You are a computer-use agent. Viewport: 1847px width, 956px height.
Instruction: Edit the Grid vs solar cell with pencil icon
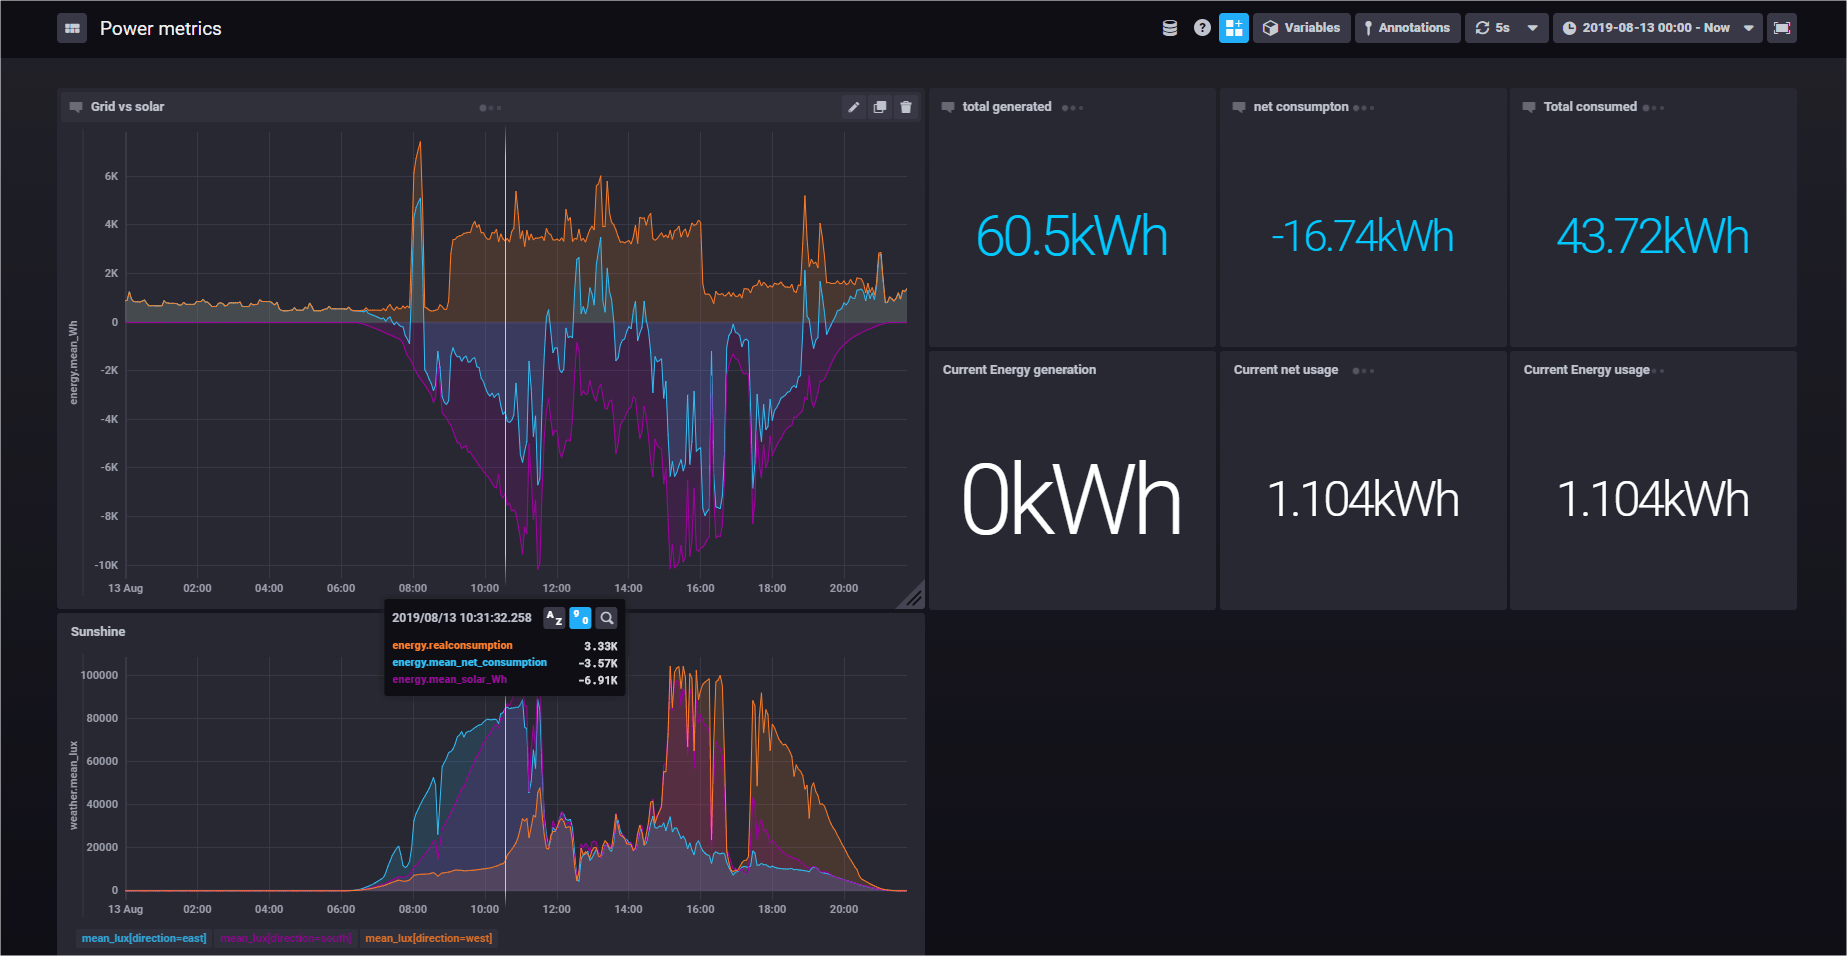[854, 107]
